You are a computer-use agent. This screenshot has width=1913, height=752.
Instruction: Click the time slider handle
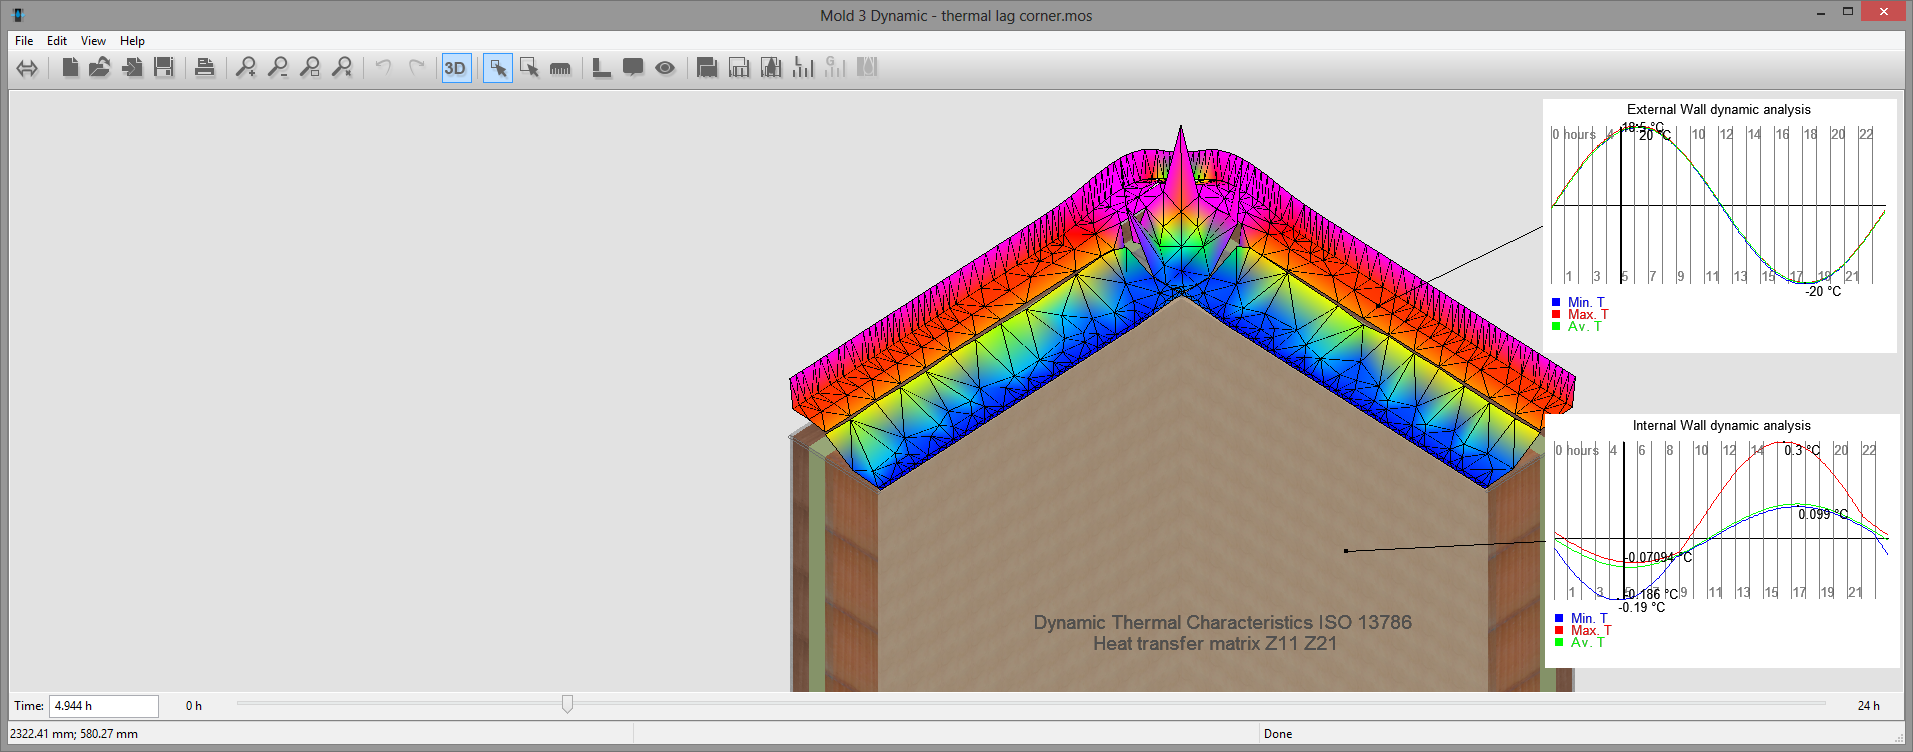pyautogui.click(x=567, y=704)
